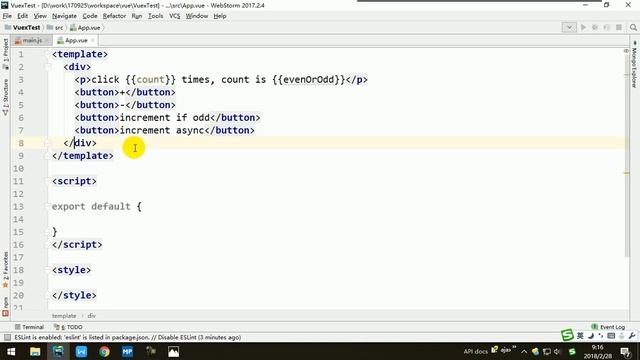Image resolution: width=640 pixels, height=360 pixels.
Task: Collapse the script block at line 11
Action: 47,181
